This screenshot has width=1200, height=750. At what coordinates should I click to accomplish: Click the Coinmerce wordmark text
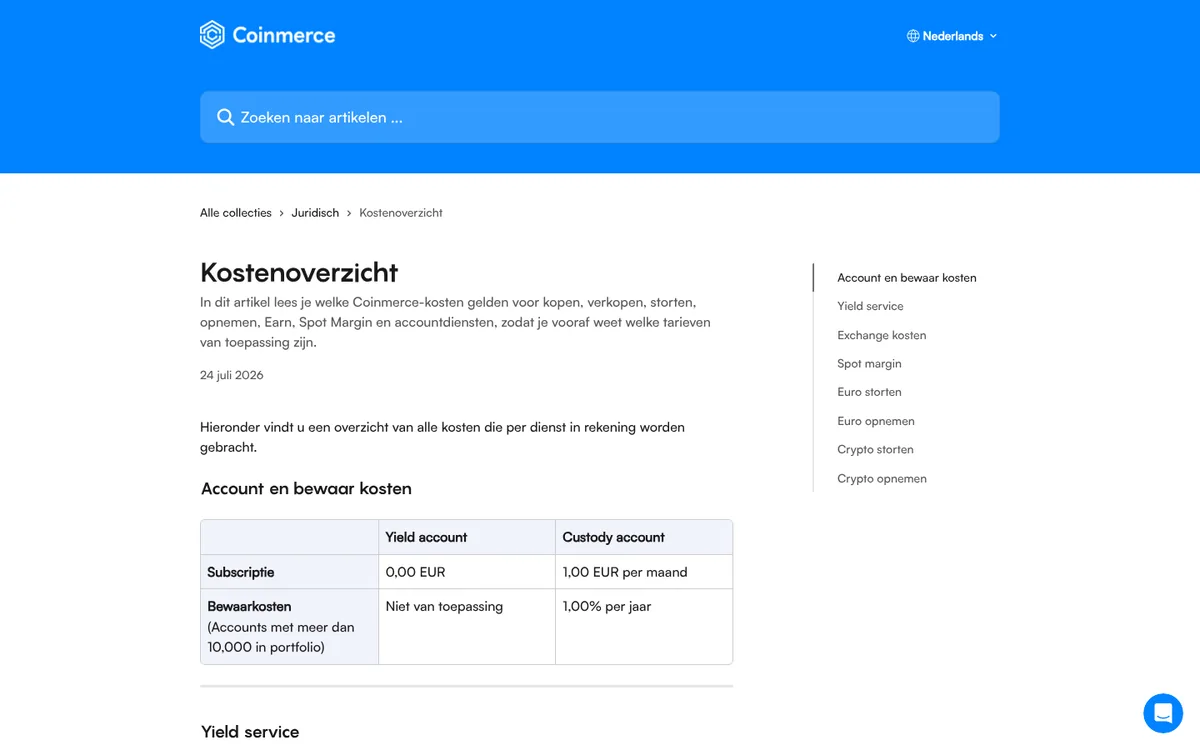[284, 36]
